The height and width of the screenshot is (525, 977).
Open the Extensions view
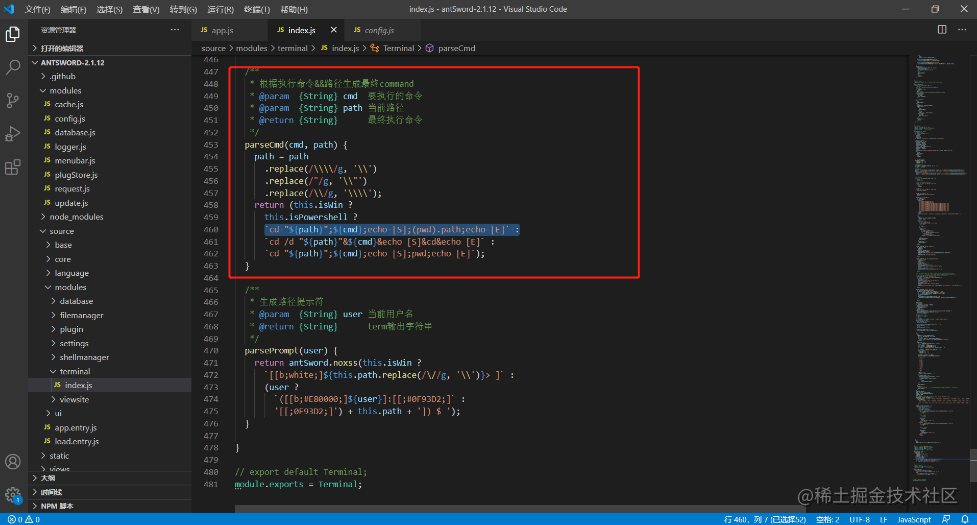click(12, 167)
